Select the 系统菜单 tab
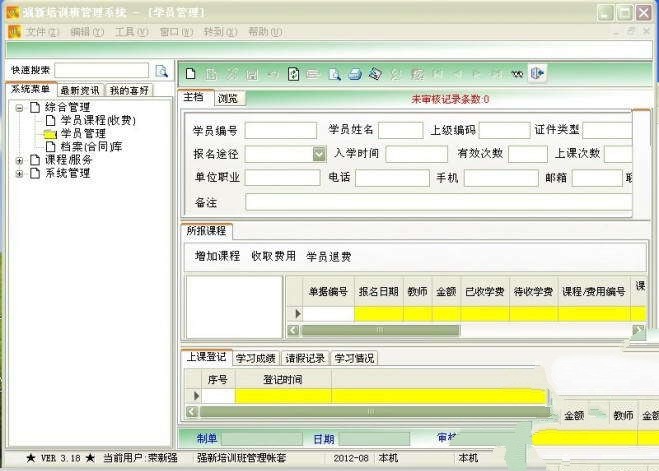659x471 pixels. [x=30, y=89]
